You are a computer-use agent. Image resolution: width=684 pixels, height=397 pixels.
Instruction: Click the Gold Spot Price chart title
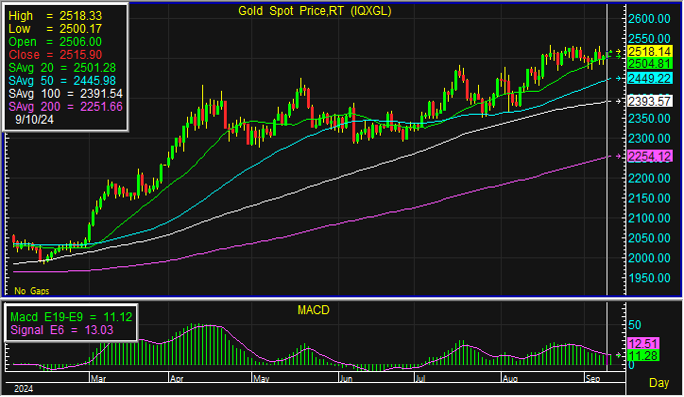coord(315,11)
